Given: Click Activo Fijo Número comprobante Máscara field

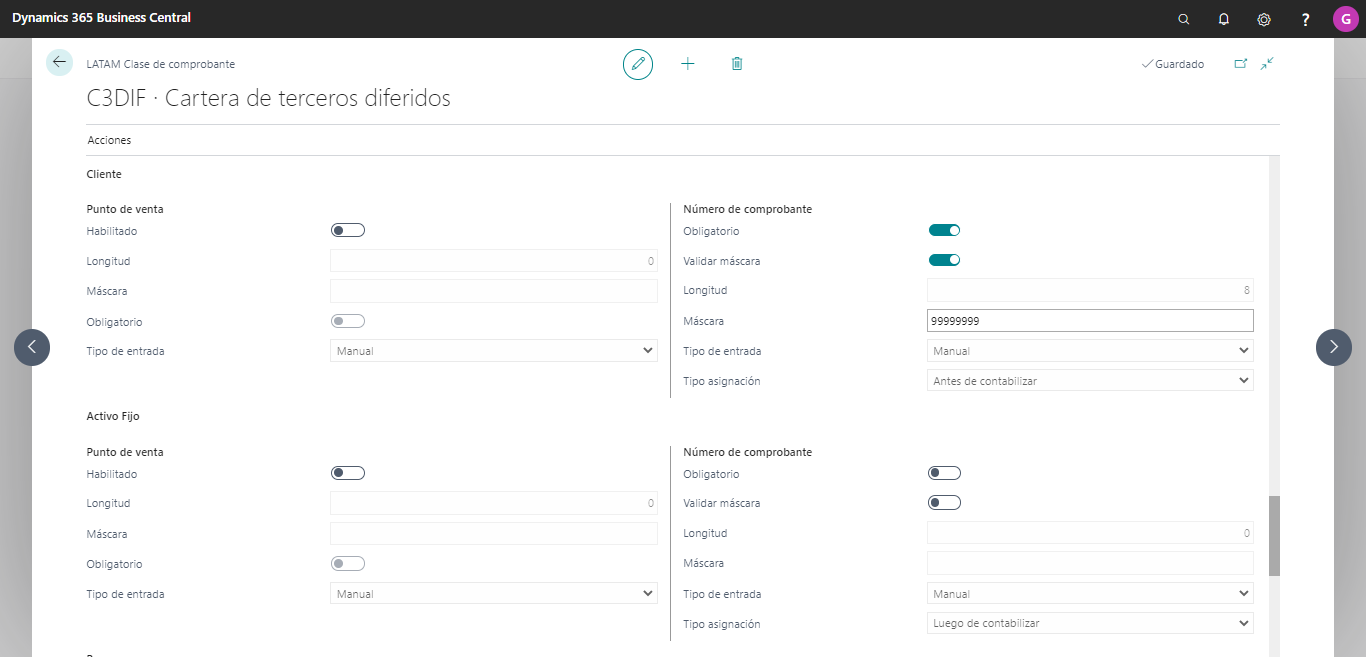Looking at the screenshot, I should point(1090,563).
